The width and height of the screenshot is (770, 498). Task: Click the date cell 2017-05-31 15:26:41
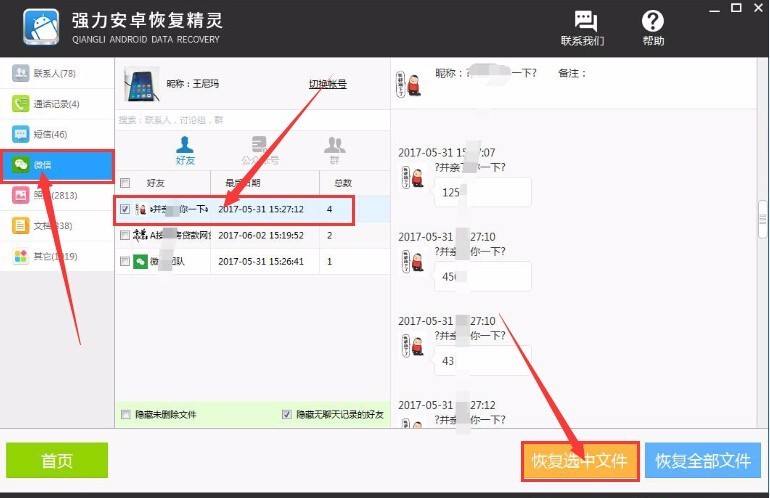click(x=261, y=261)
